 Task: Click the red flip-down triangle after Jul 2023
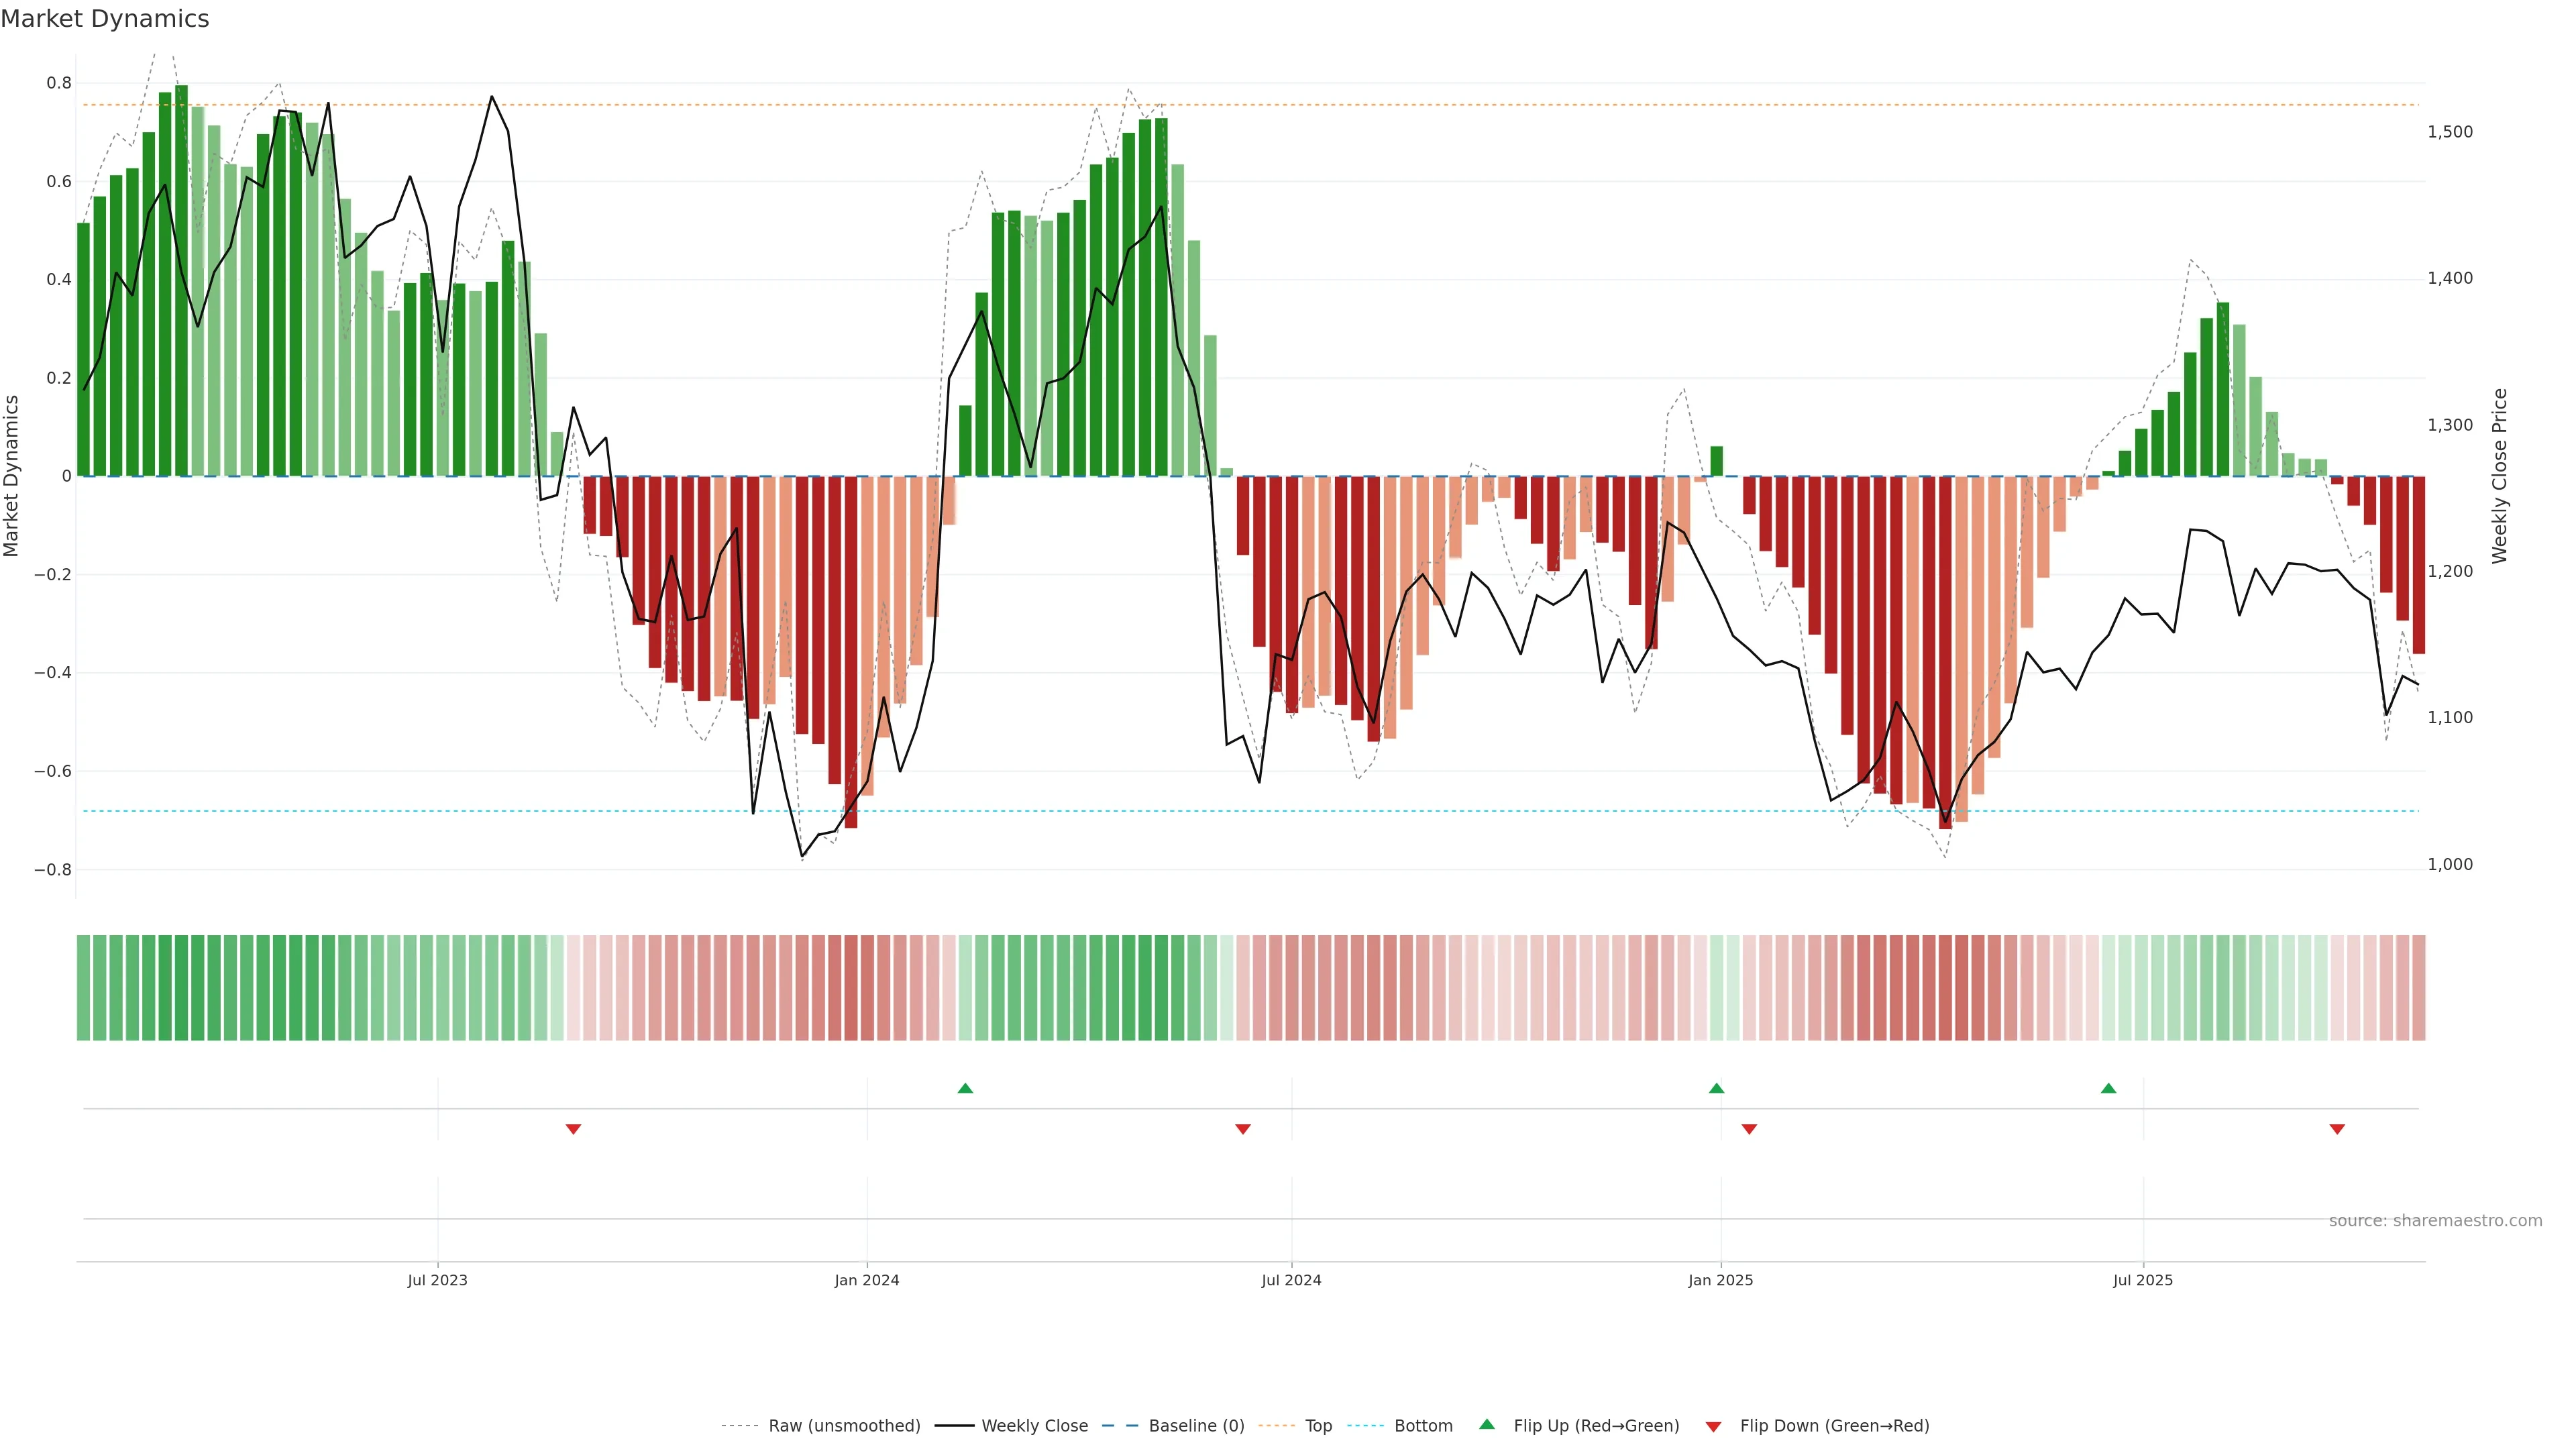[x=573, y=1129]
